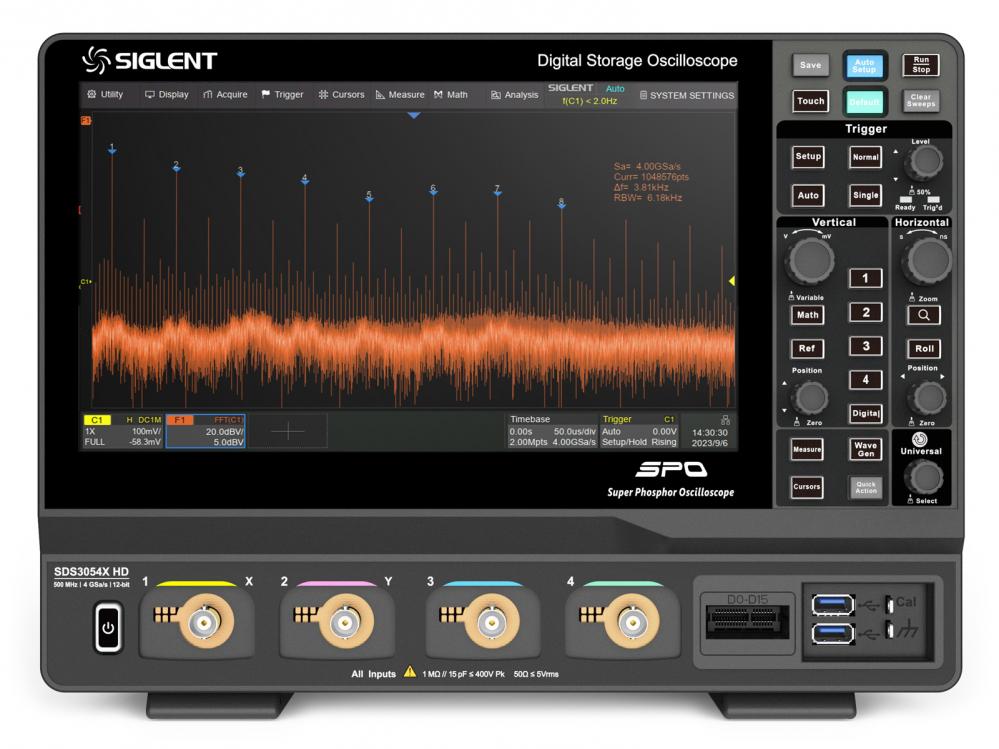
Task: Tap the add-channel plus box
Action: [x=288, y=430]
